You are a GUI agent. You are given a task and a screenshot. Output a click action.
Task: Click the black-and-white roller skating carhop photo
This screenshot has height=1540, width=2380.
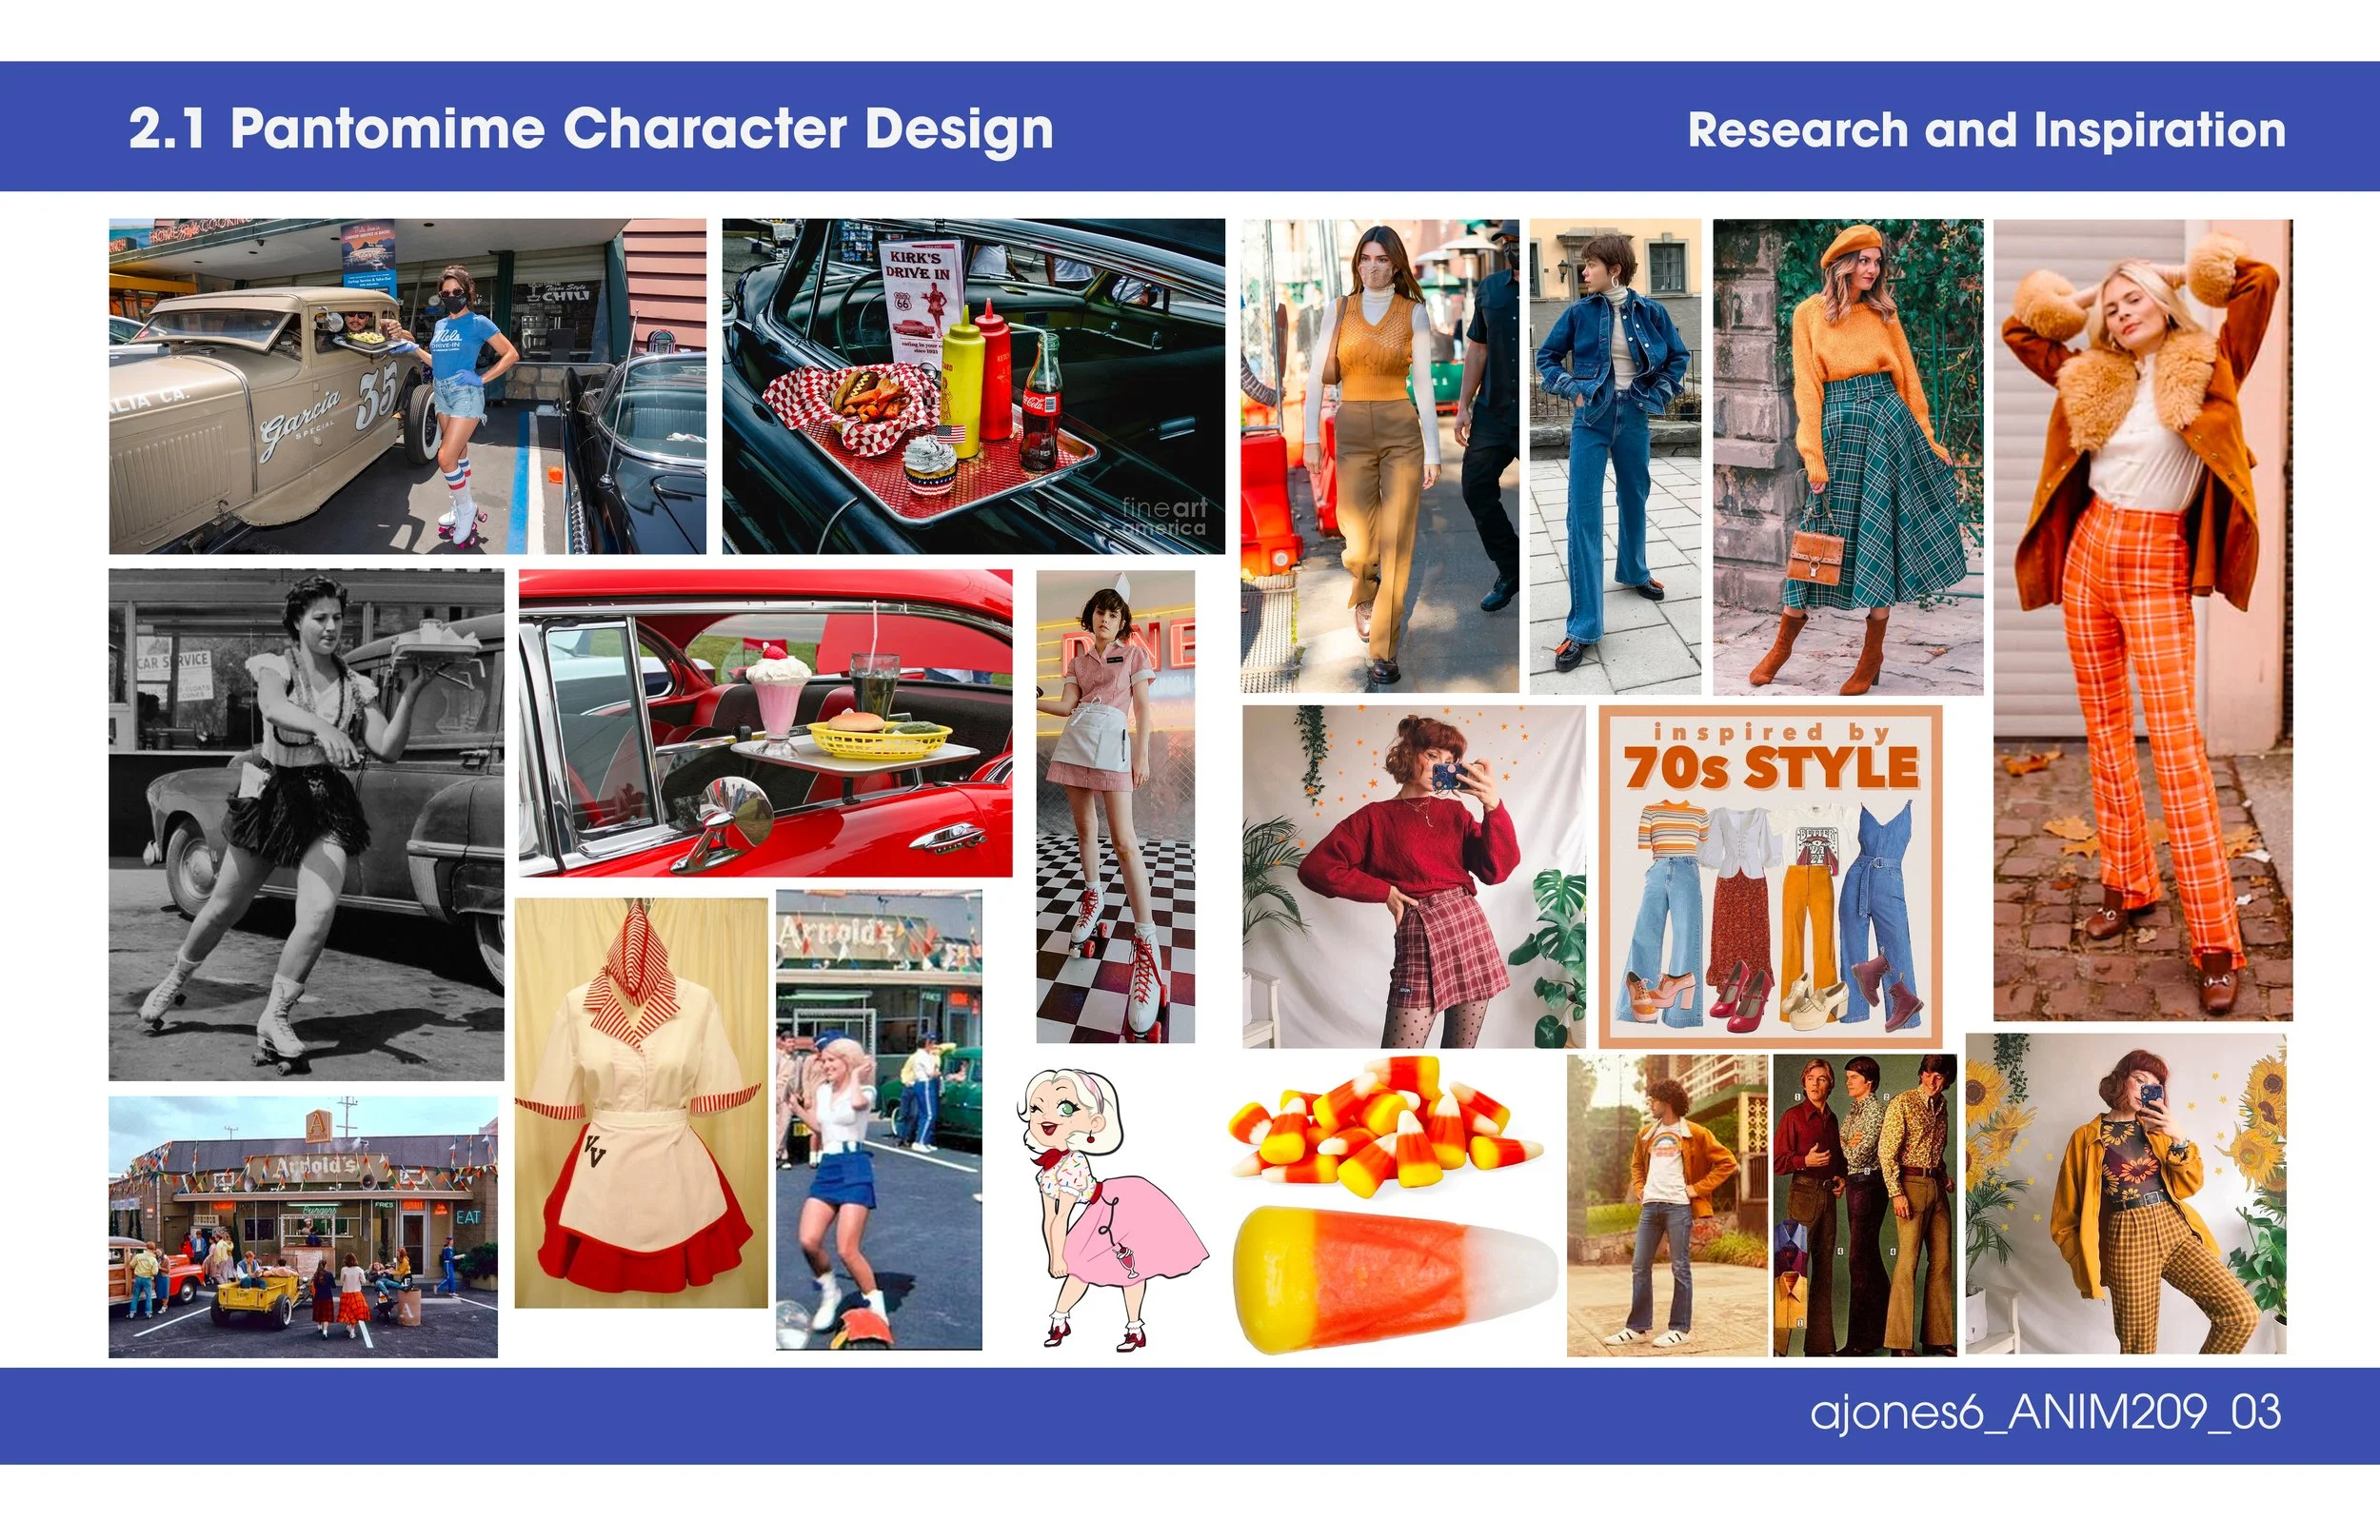[x=306, y=824]
